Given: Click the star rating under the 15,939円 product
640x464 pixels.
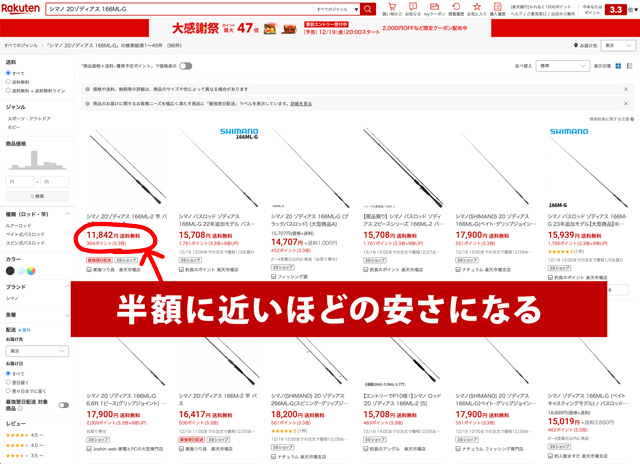Looking at the screenshot, I should click(560, 251).
